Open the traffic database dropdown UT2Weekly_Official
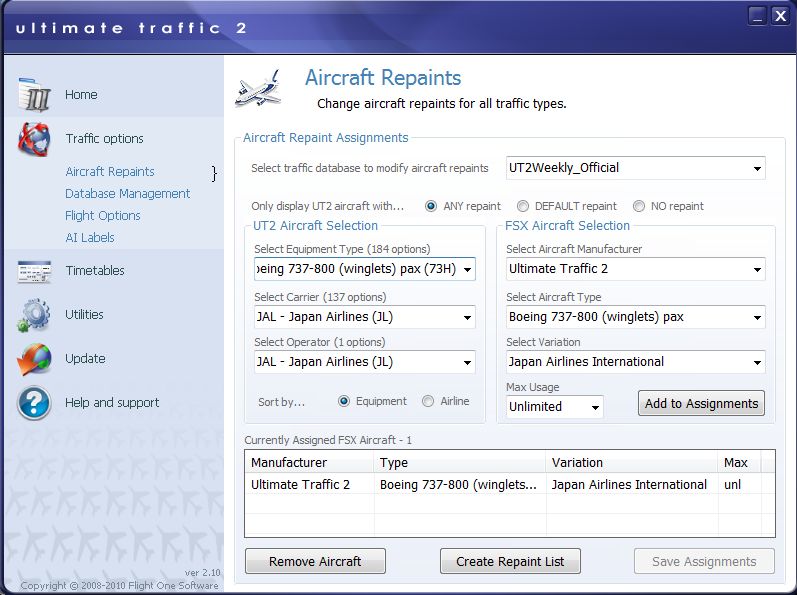797x595 pixels. coord(635,168)
